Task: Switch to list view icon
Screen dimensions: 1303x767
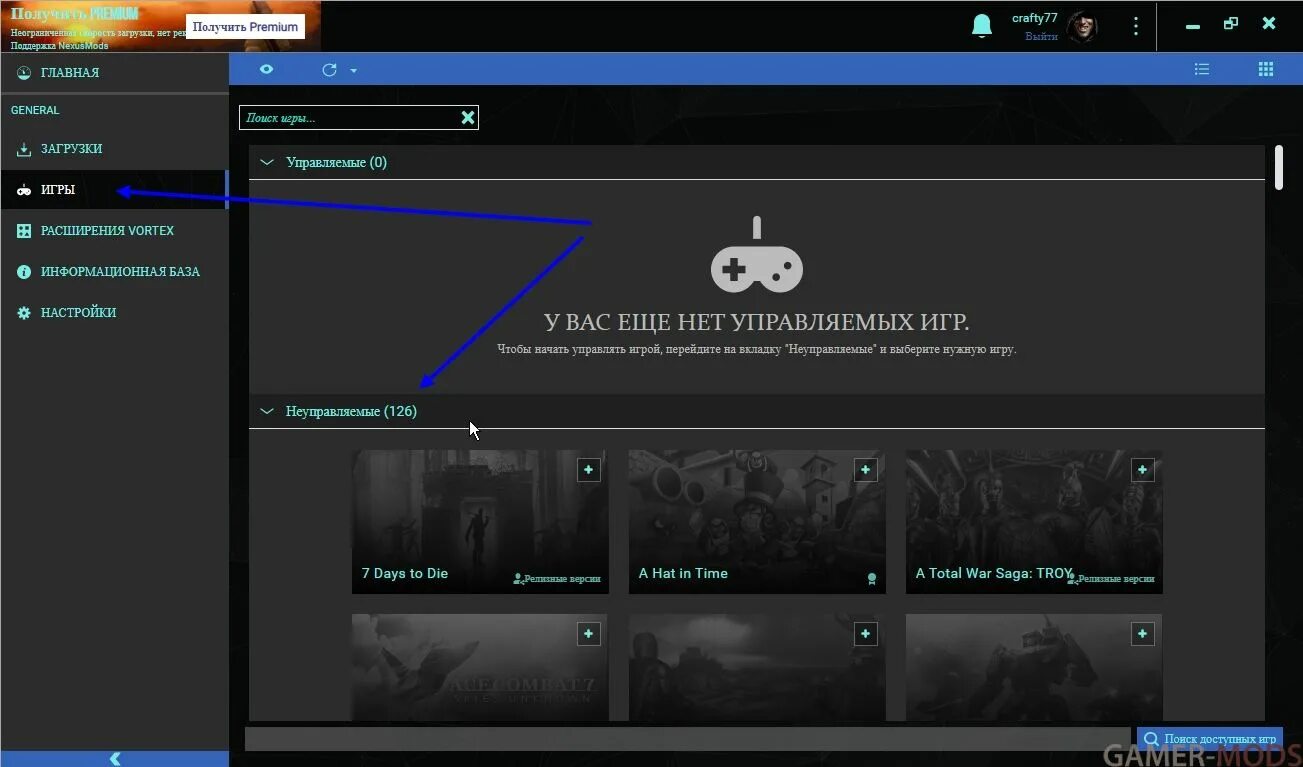Action: tap(1202, 69)
